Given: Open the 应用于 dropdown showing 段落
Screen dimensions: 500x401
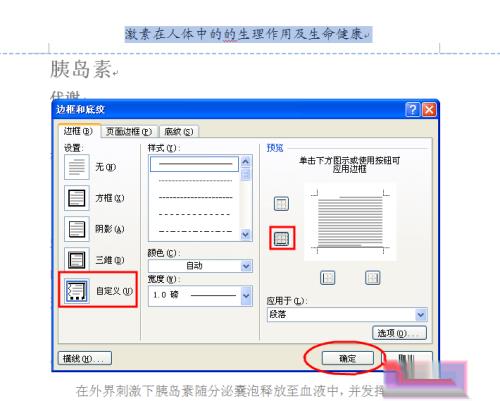Looking at the screenshot, I should [347, 314].
